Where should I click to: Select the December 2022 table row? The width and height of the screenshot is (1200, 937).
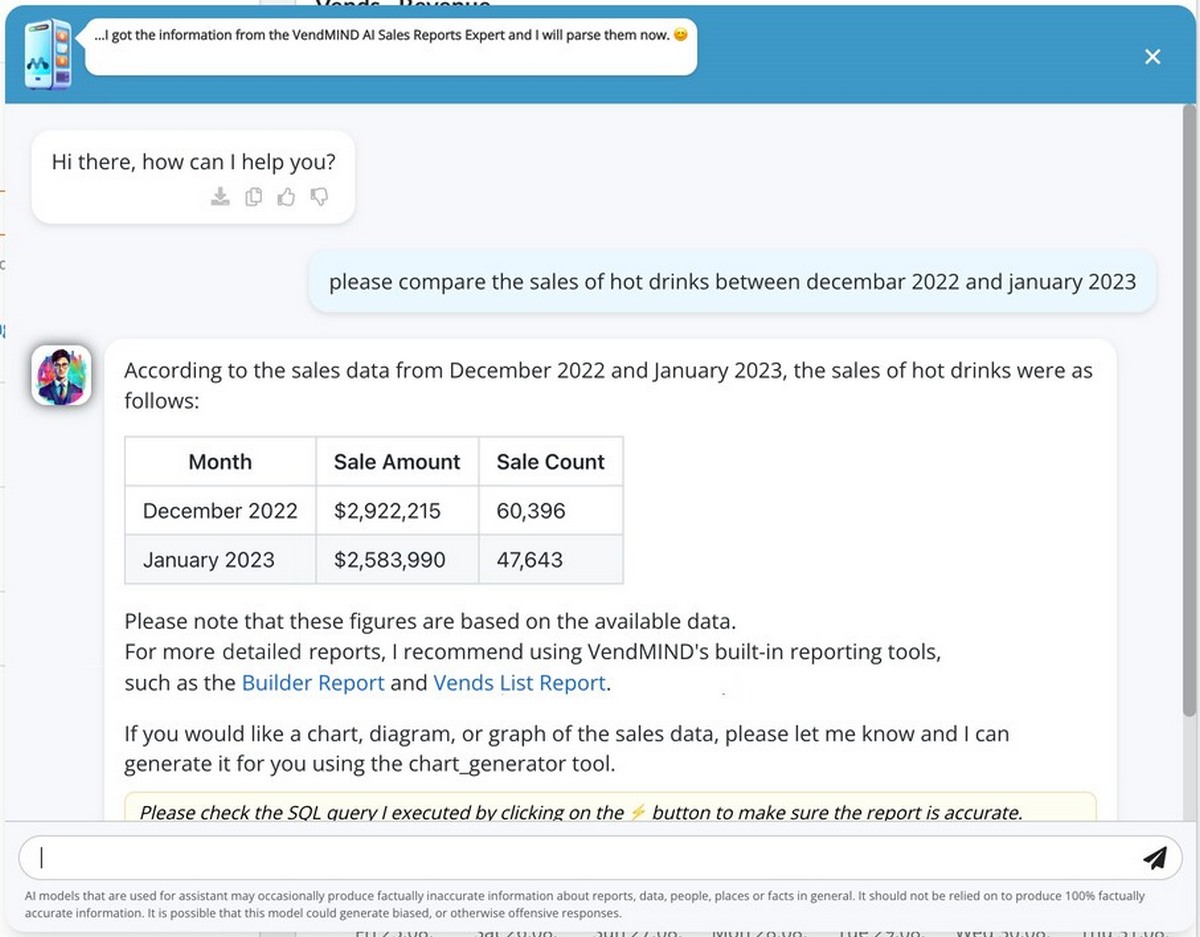(x=220, y=511)
